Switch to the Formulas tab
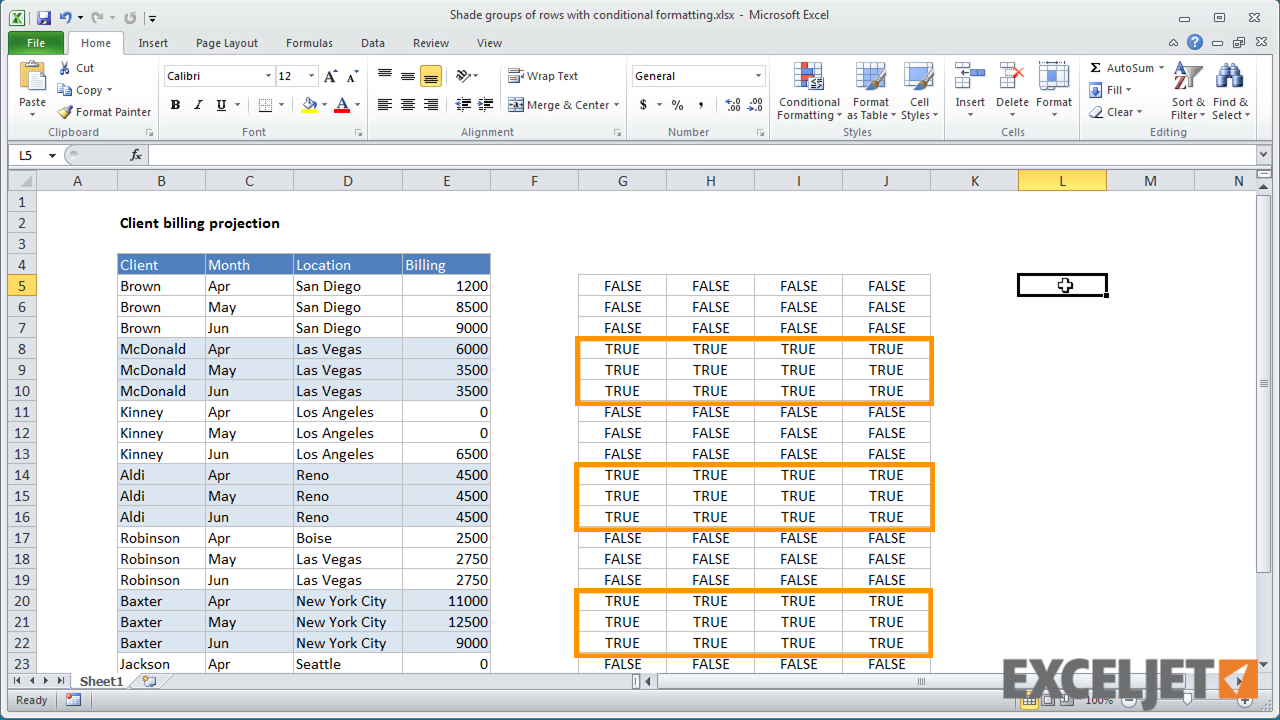Viewport: 1280px width, 720px height. (309, 43)
